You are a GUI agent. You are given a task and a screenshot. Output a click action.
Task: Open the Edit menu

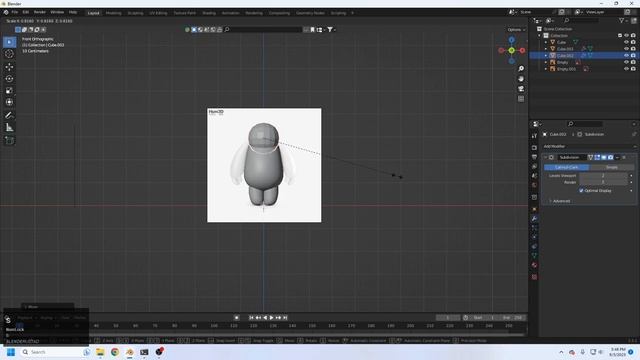click(26, 13)
